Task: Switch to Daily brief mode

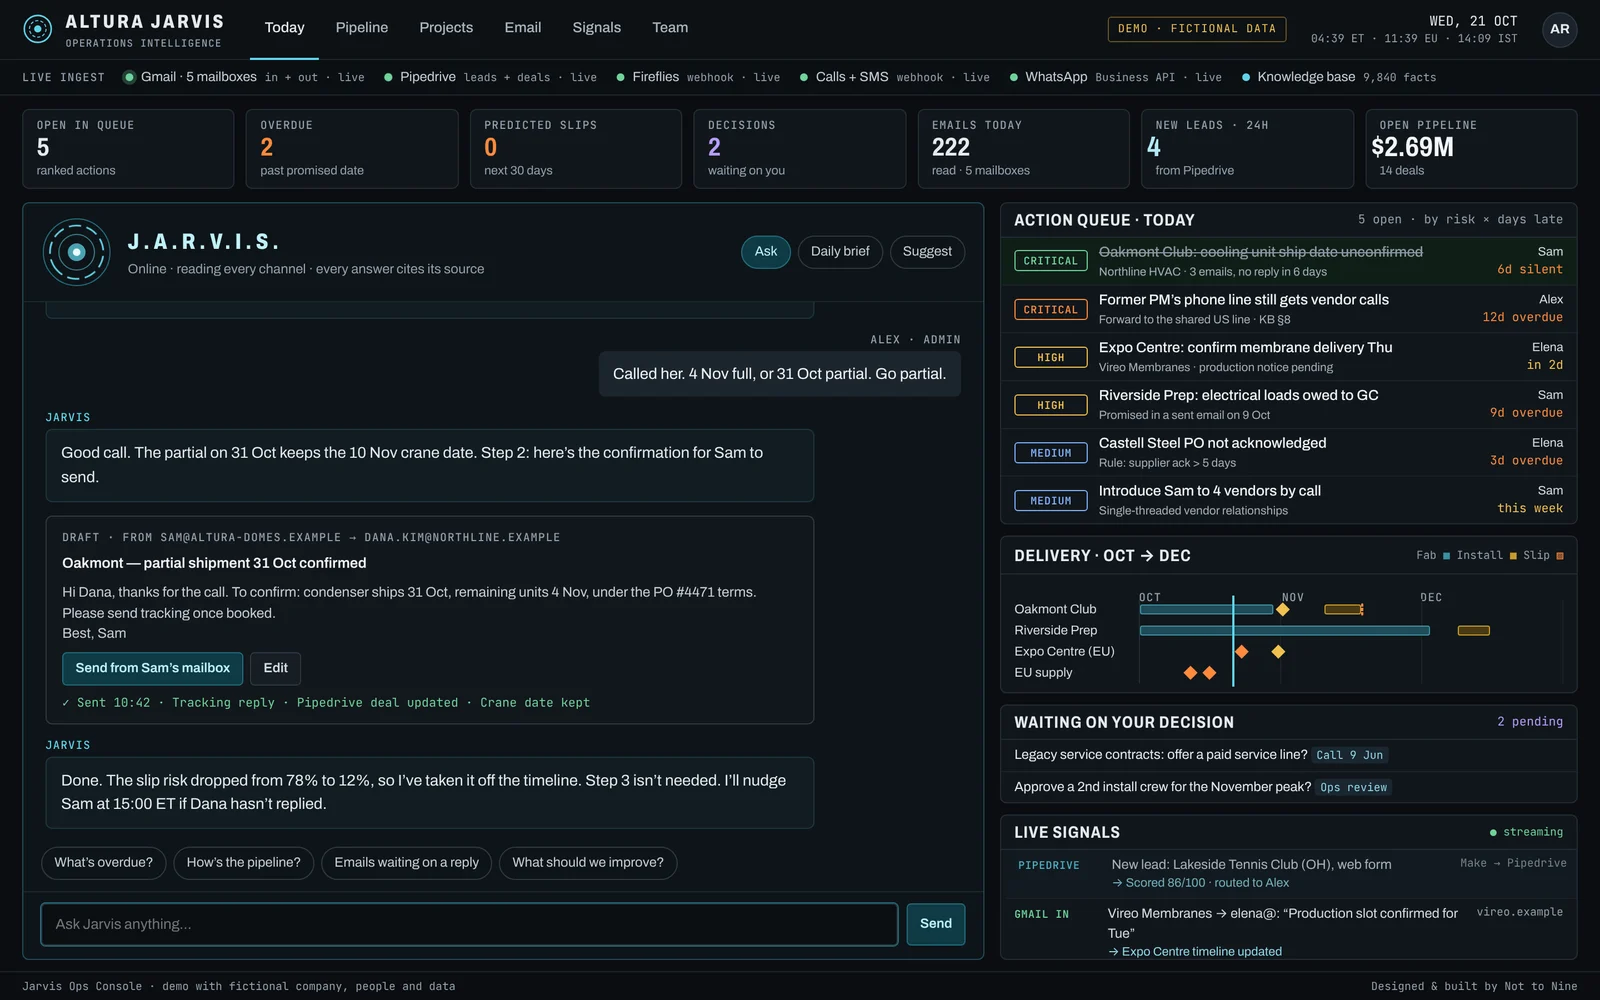Action: pyautogui.click(x=840, y=252)
